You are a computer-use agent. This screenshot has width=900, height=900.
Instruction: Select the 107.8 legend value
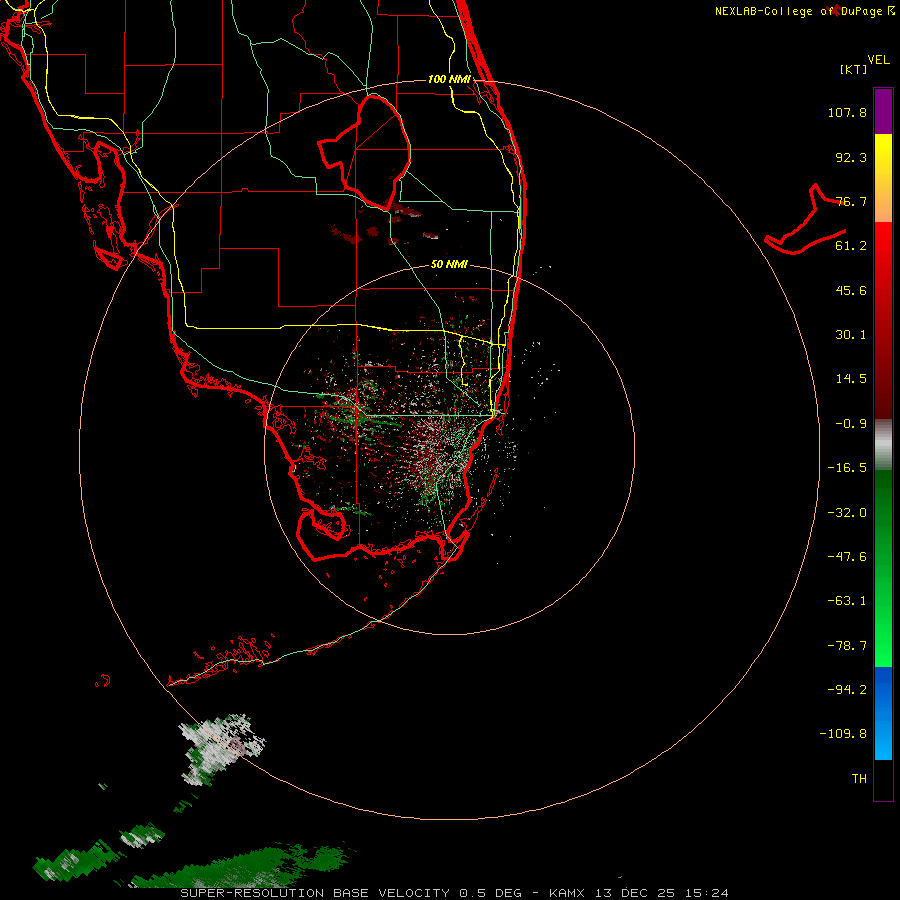pyautogui.click(x=847, y=112)
